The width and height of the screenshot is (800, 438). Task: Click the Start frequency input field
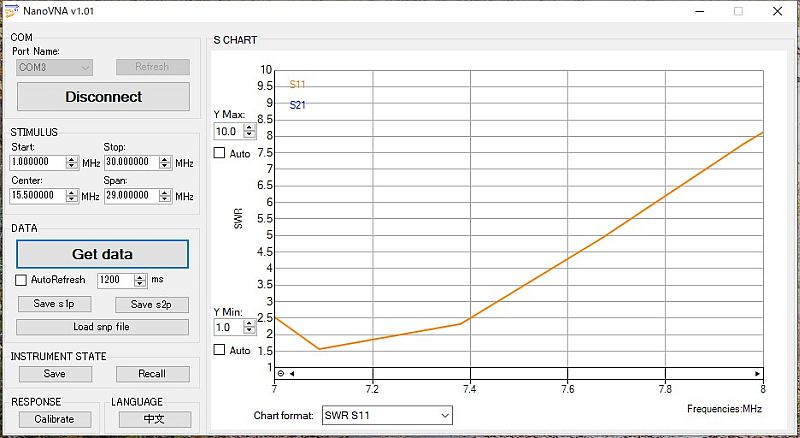[x=38, y=162]
